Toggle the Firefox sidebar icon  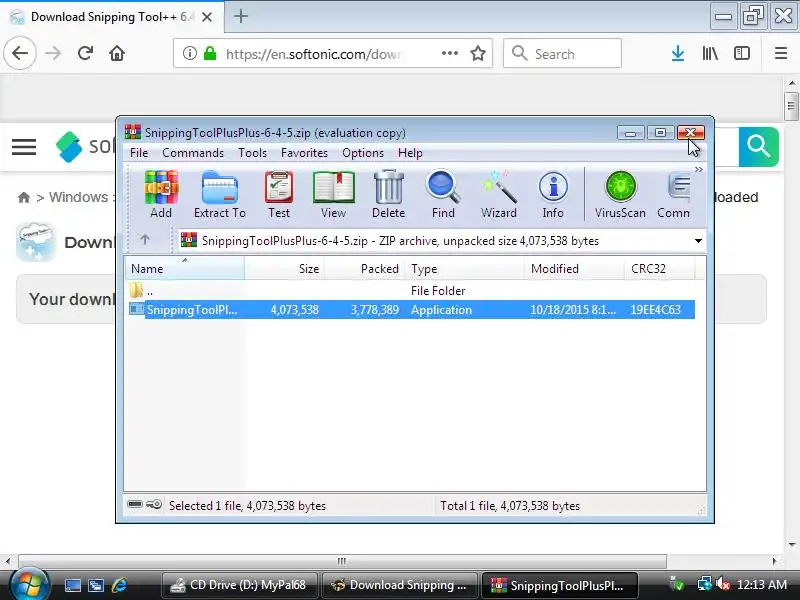[742, 53]
